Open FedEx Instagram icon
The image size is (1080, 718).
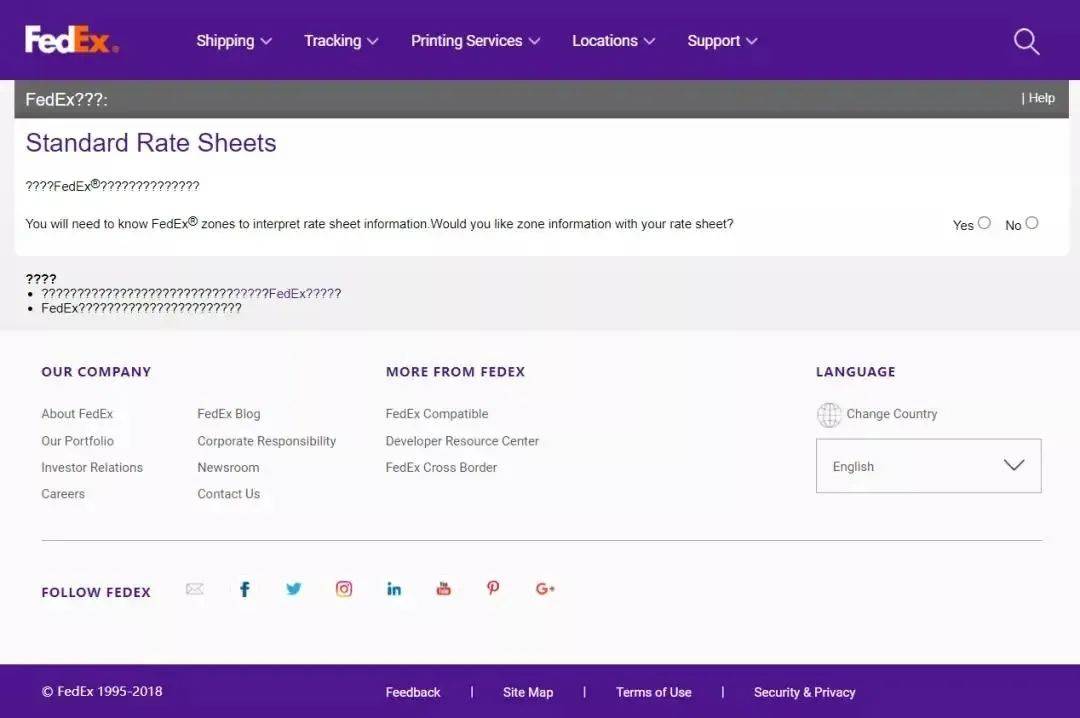pyautogui.click(x=344, y=588)
